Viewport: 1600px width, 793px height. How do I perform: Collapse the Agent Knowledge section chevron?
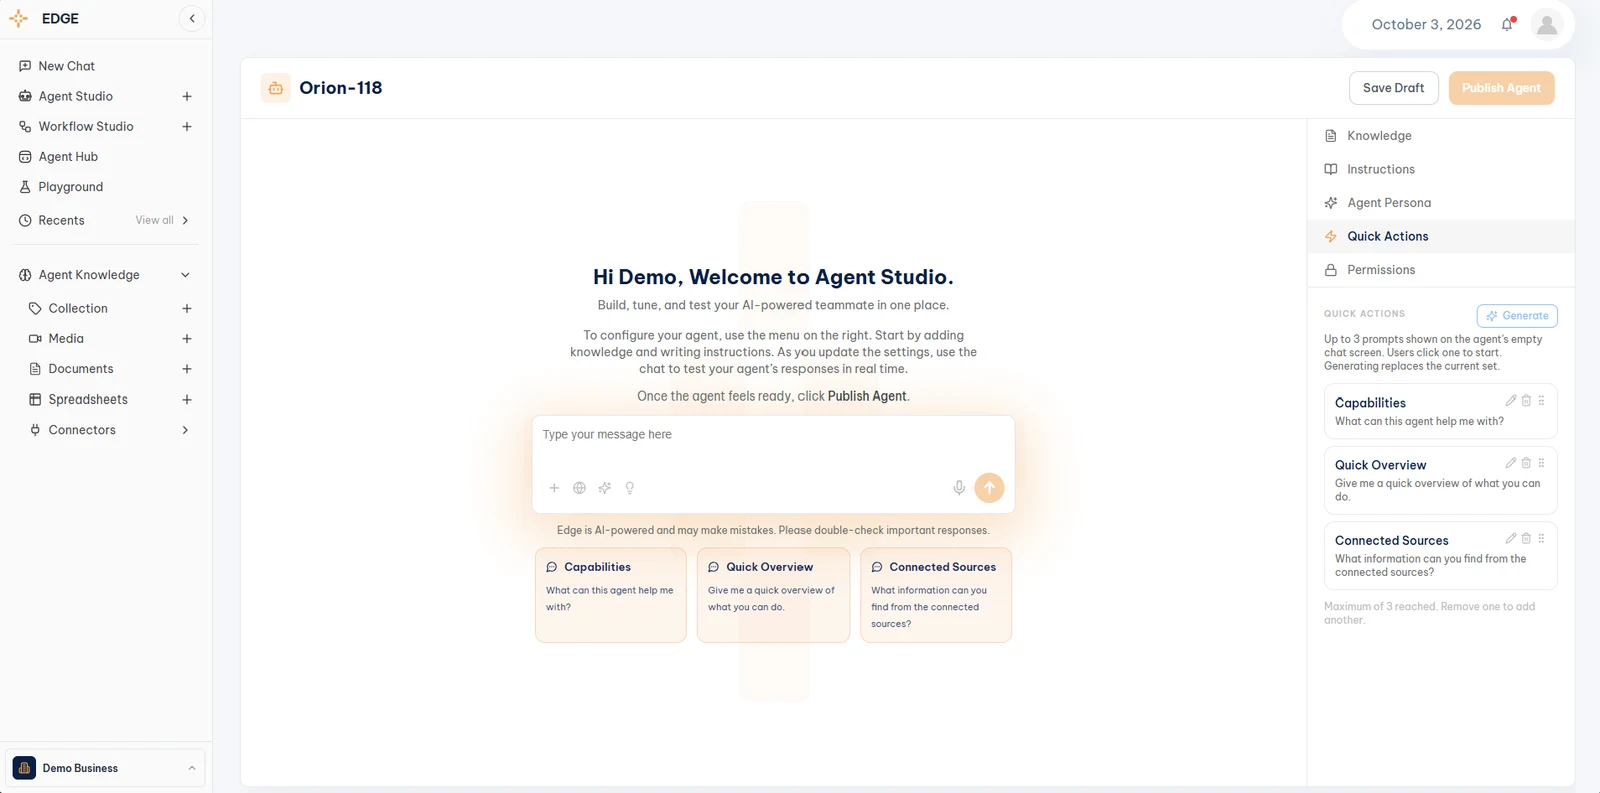[185, 275]
